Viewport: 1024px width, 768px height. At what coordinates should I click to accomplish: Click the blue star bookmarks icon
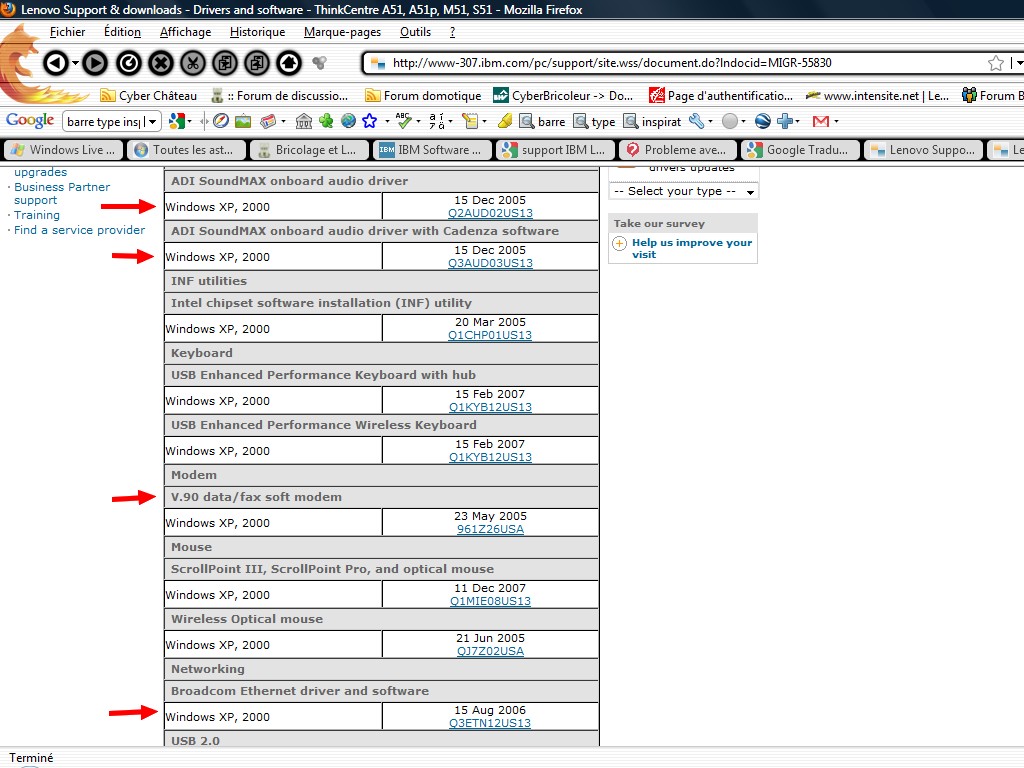(x=370, y=121)
